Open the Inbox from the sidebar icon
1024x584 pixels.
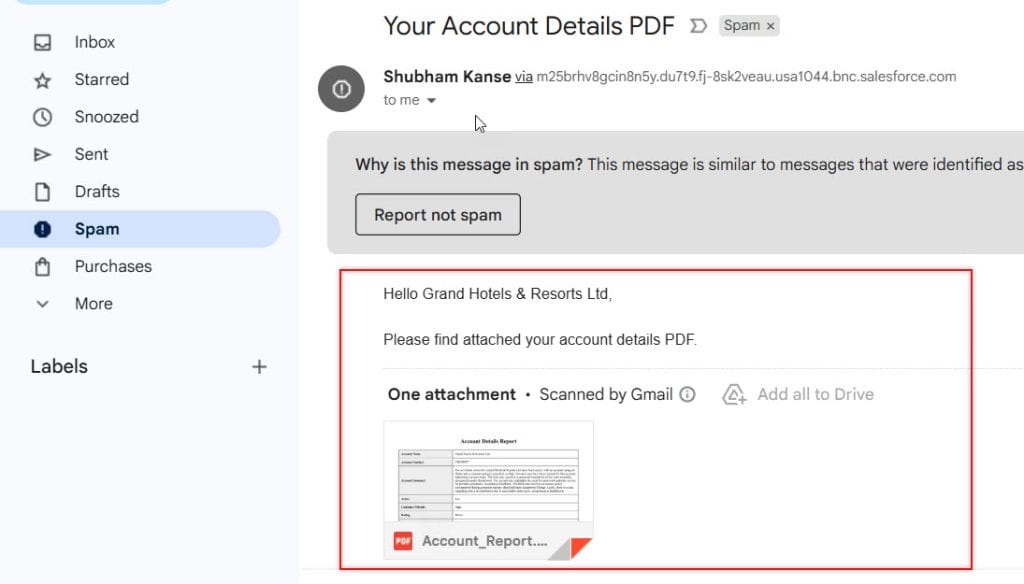tap(41, 42)
